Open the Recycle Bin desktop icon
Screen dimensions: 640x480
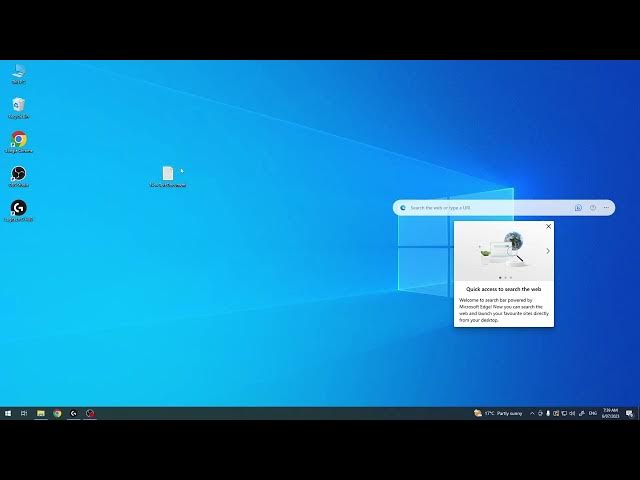[x=18, y=108]
